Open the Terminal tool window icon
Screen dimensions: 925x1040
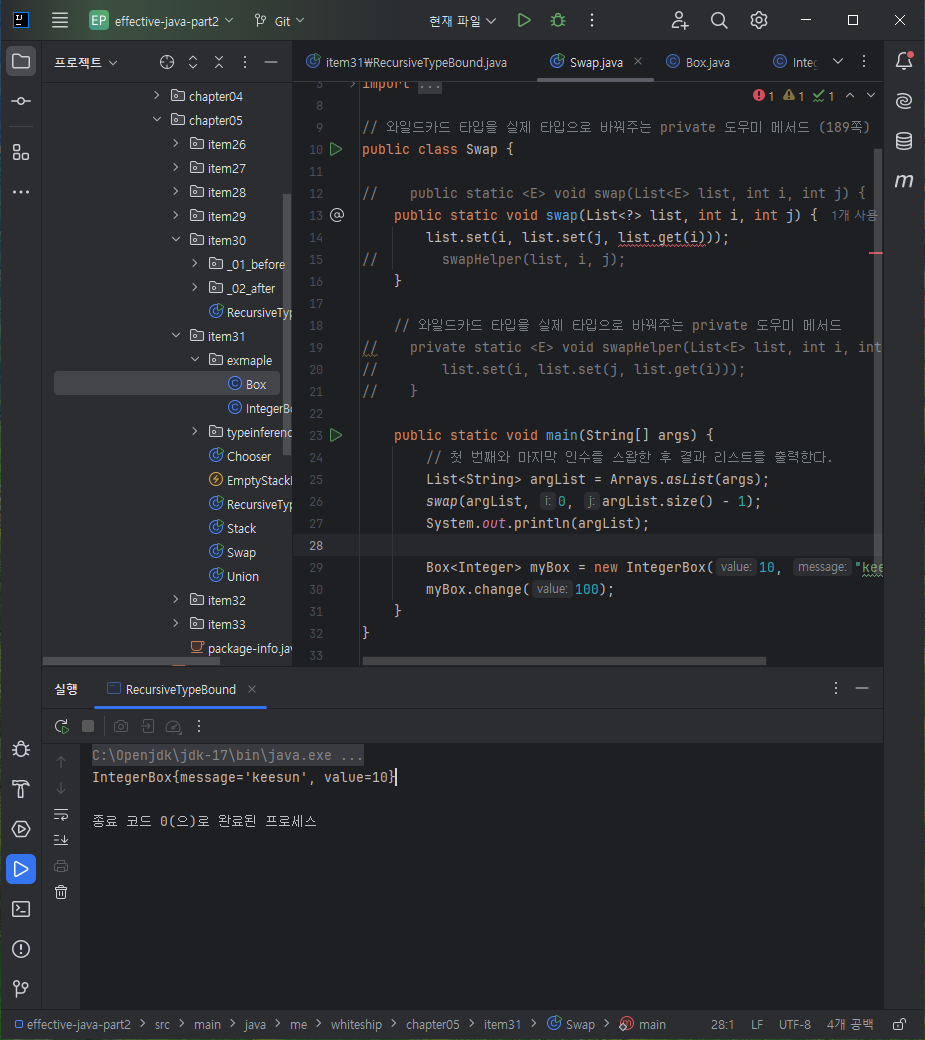[x=21, y=909]
